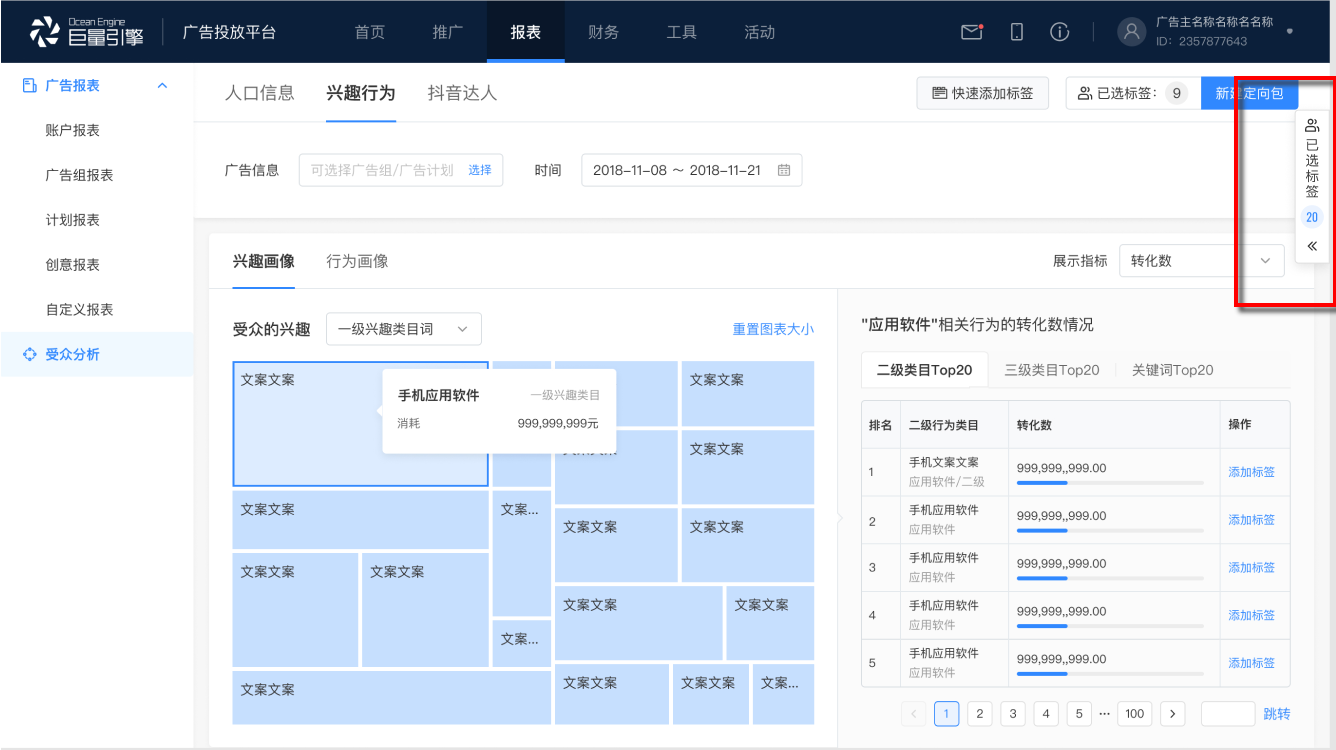The height and width of the screenshot is (750, 1336).
Task: Switch to 抖音达人 tab
Action: pyautogui.click(x=462, y=93)
